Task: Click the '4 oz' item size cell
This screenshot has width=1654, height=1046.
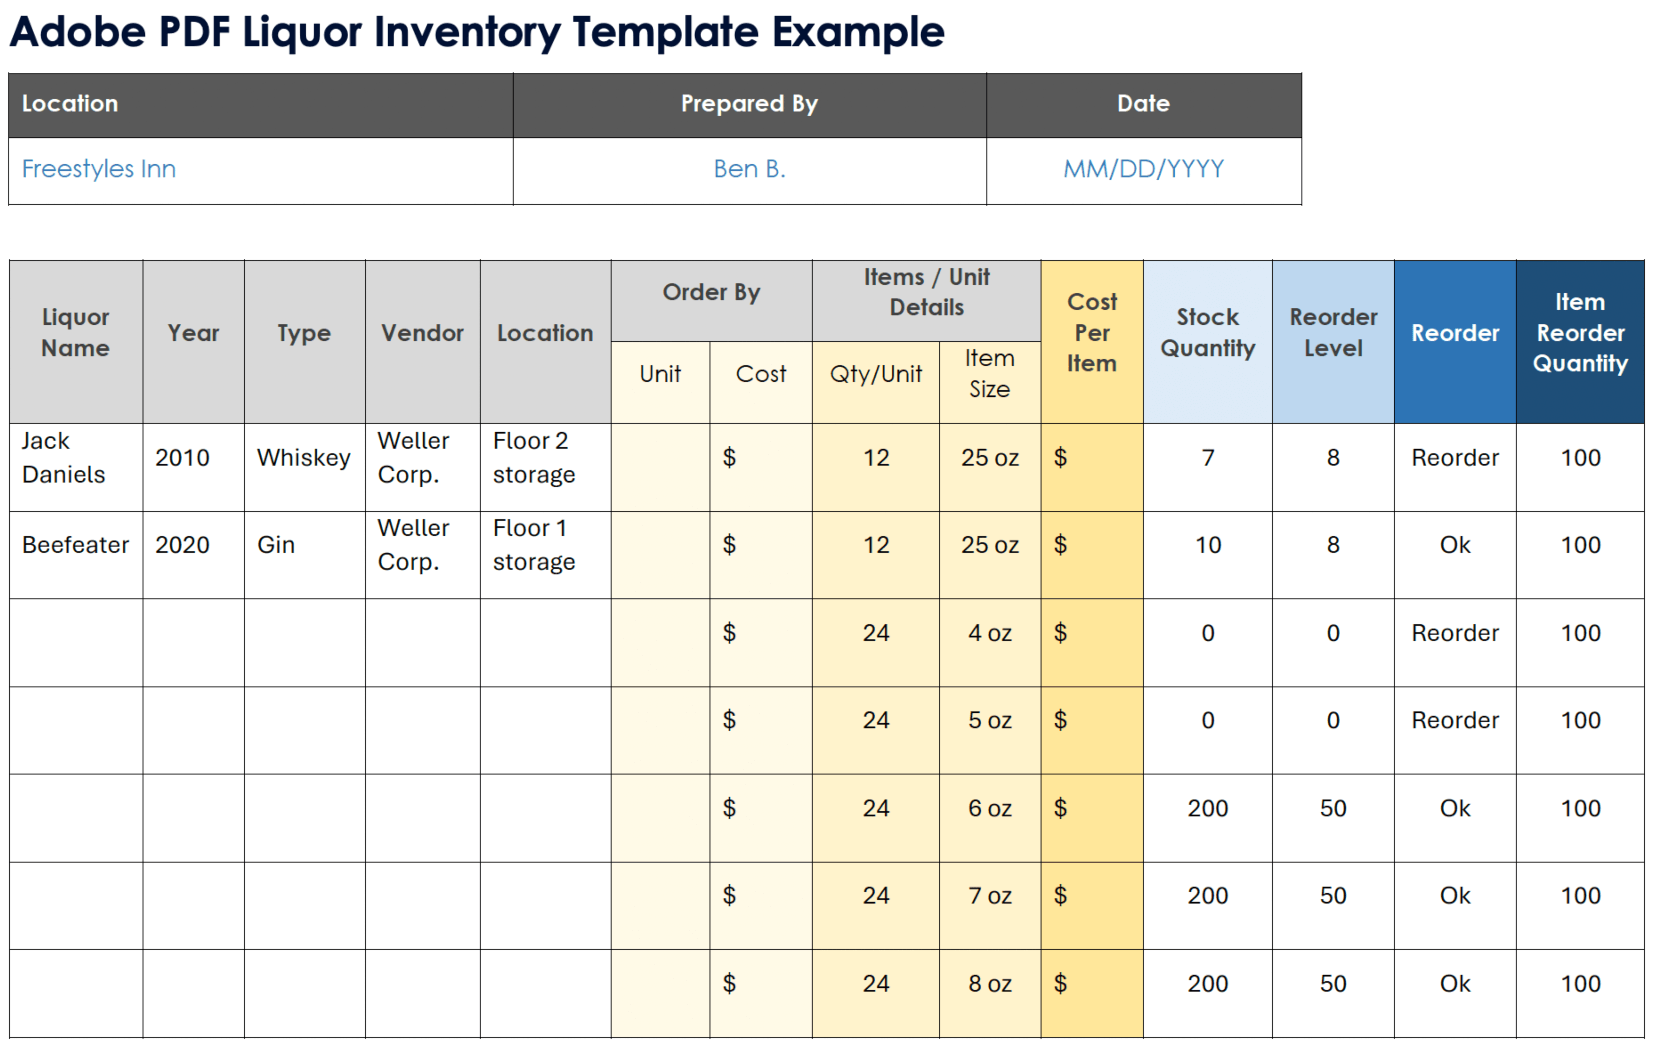Action: pos(990,643)
